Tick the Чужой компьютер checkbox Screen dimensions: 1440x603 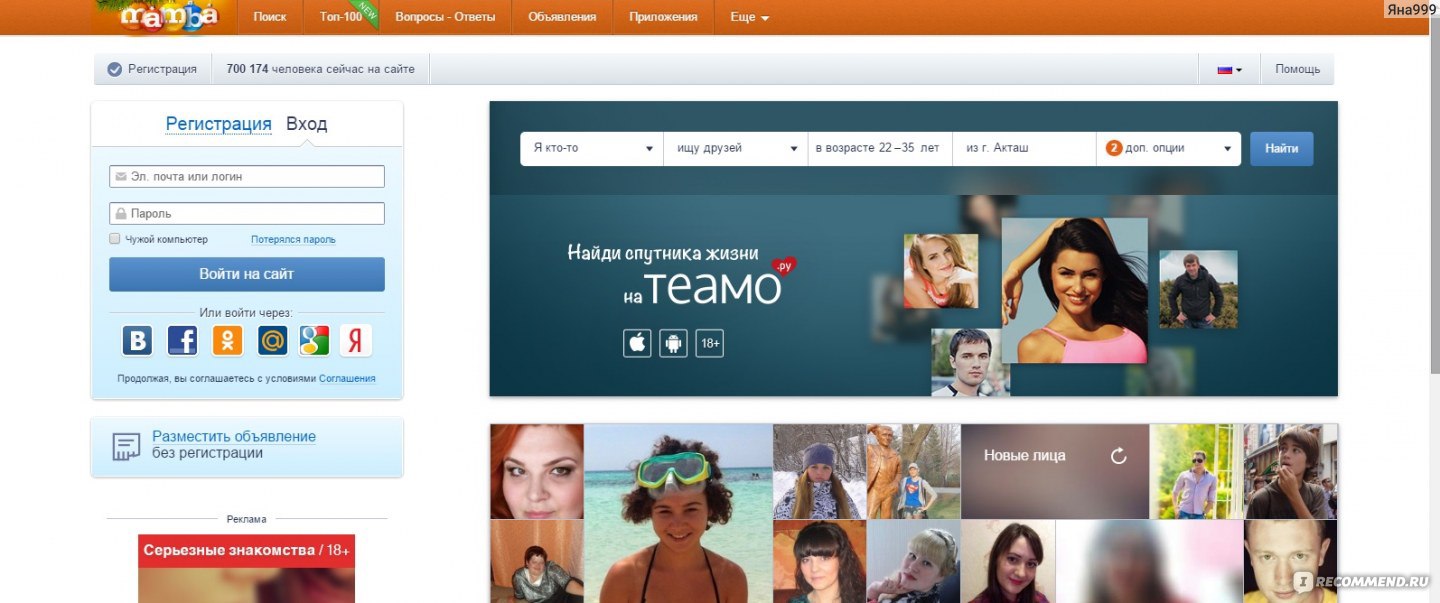(115, 239)
